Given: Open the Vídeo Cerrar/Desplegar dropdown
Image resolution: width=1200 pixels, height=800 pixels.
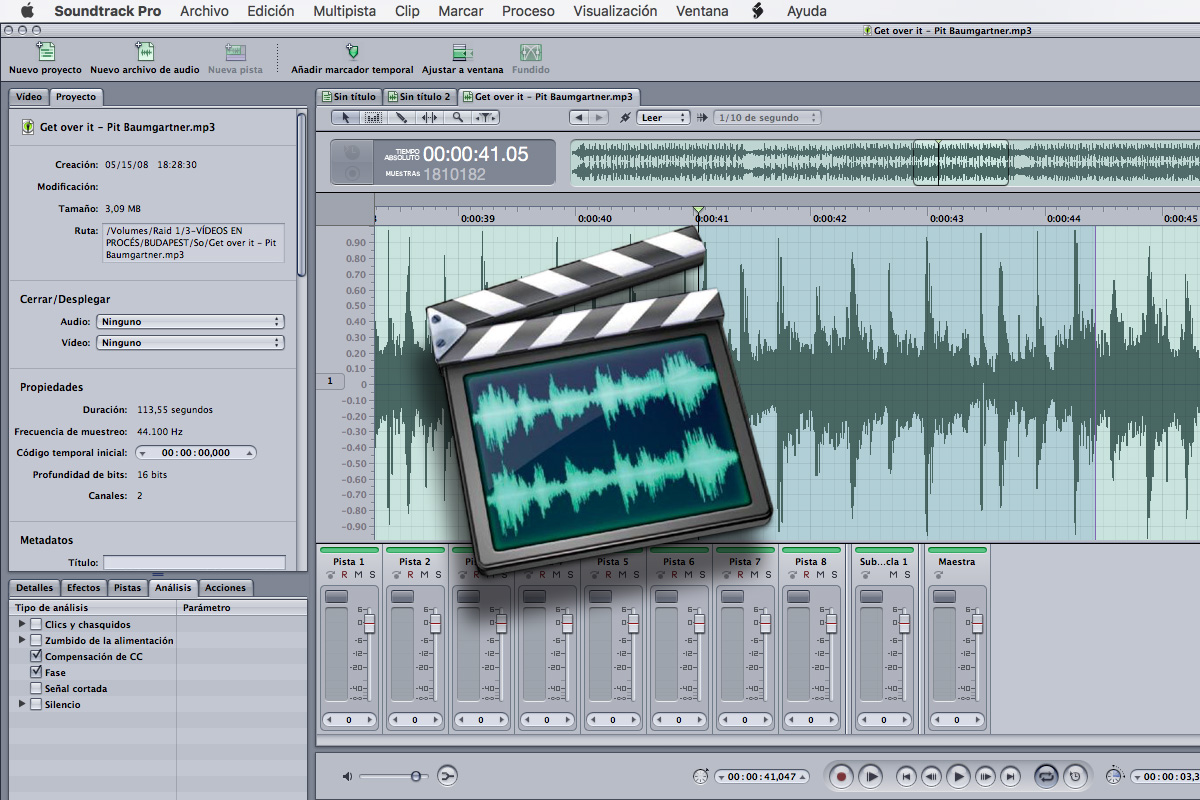Looking at the screenshot, I should tap(190, 343).
